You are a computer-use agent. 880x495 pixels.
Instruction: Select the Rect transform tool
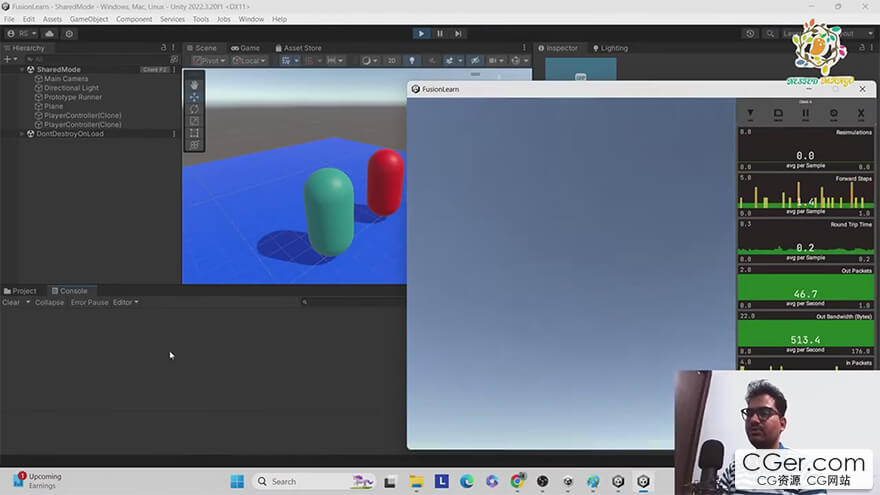(x=194, y=133)
